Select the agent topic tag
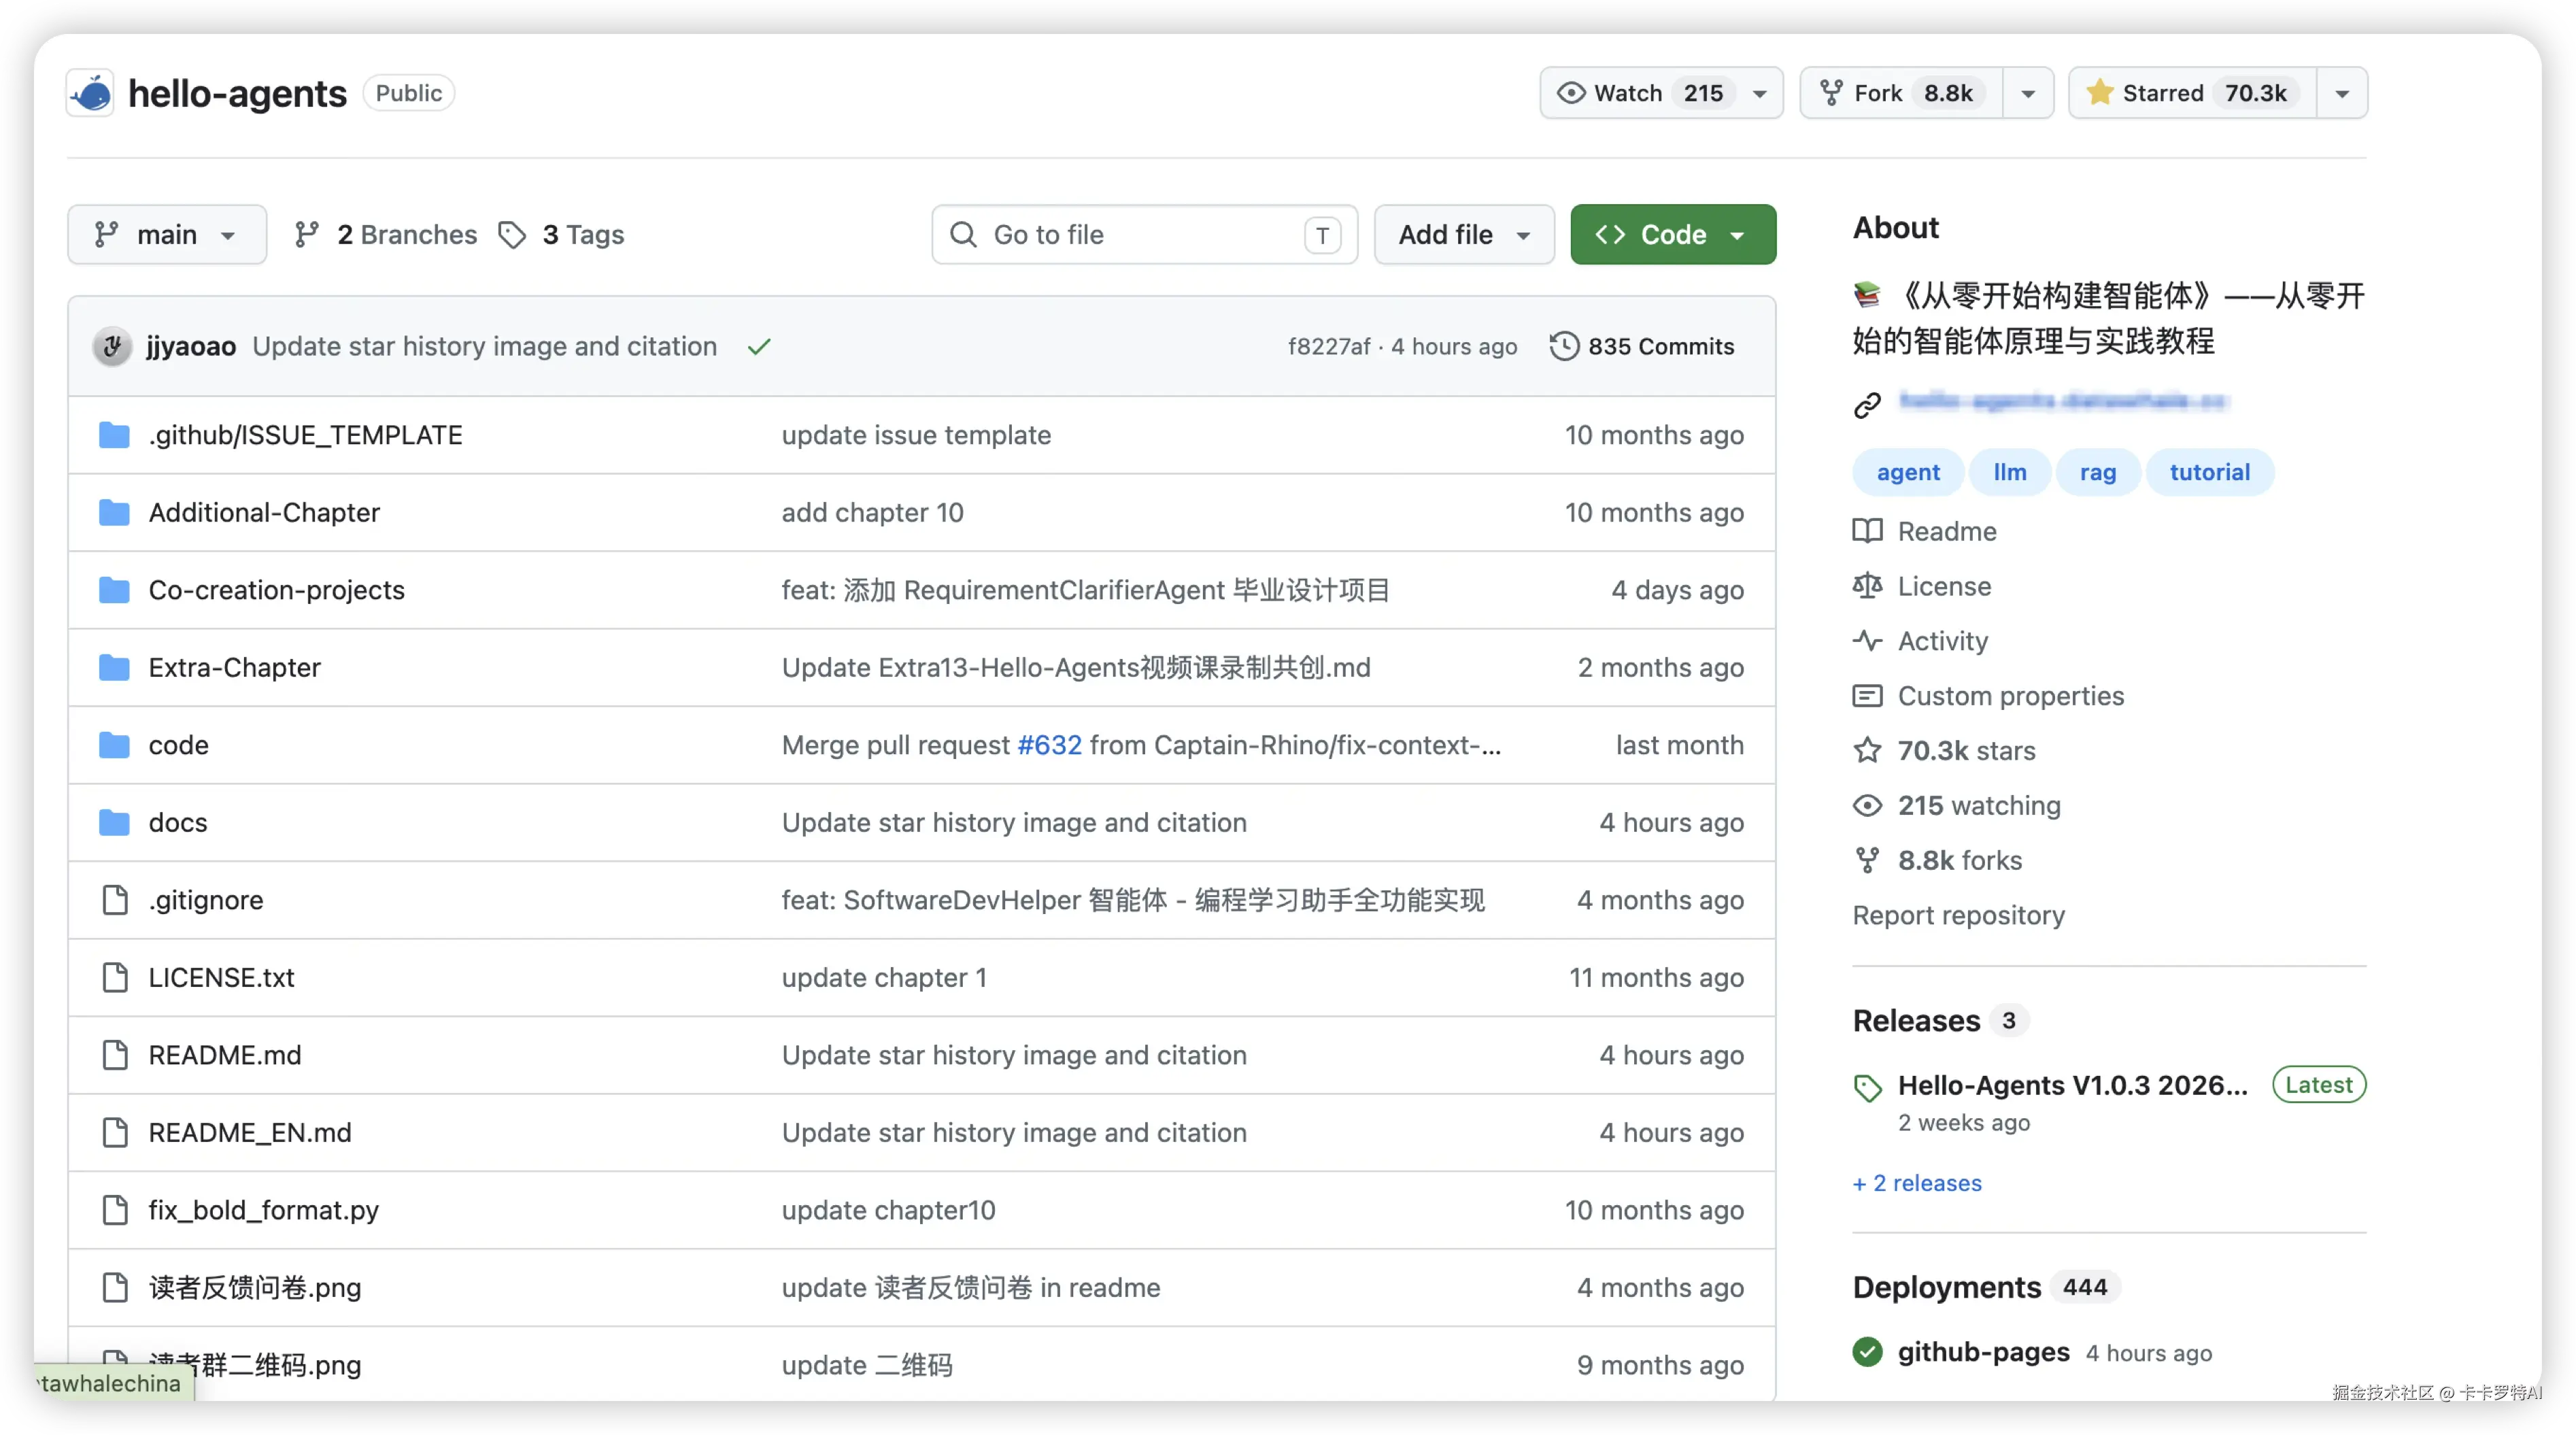The width and height of the screenshot is (2576, 1435). click(1908, 472)
